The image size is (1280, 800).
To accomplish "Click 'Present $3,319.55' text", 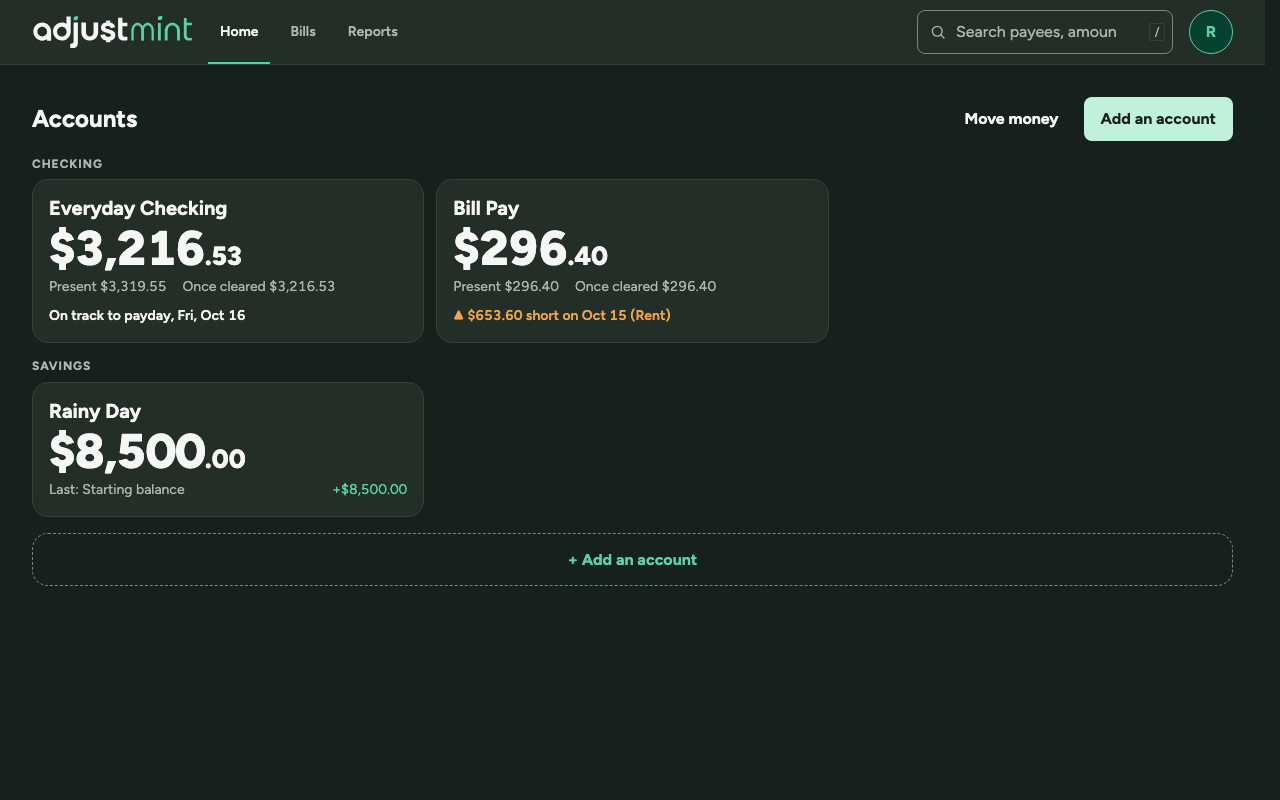I will click(x=108, y=286).
